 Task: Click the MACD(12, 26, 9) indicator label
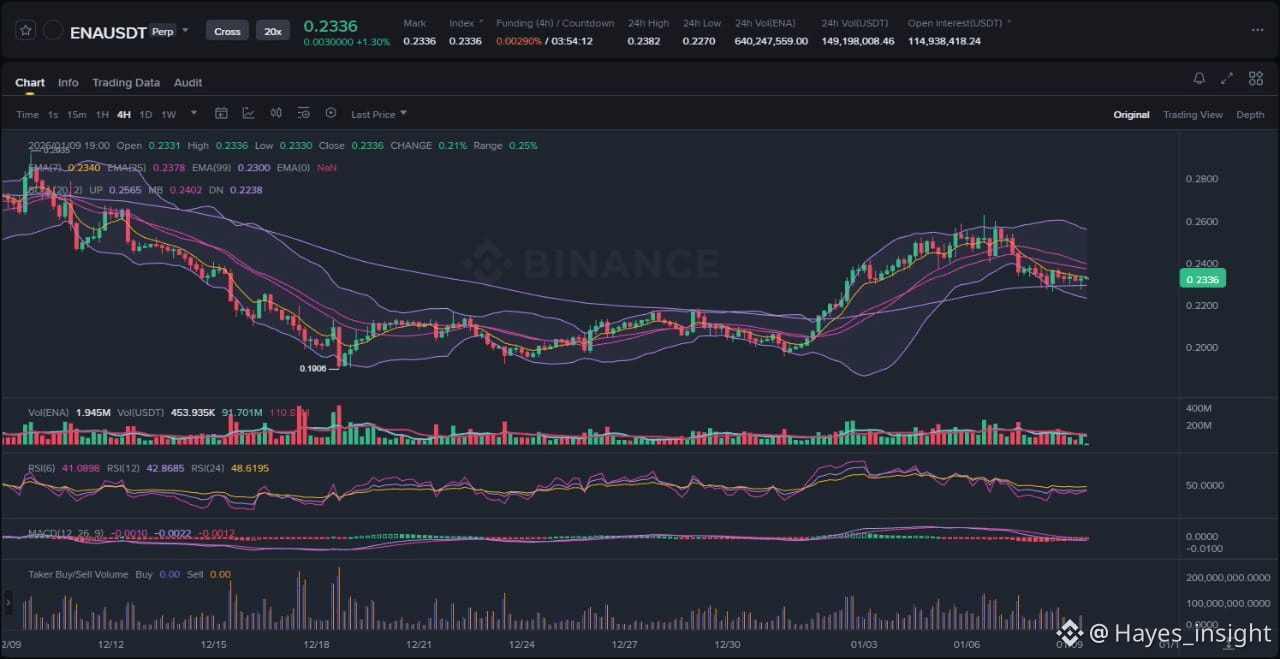[x=66, y=532]
